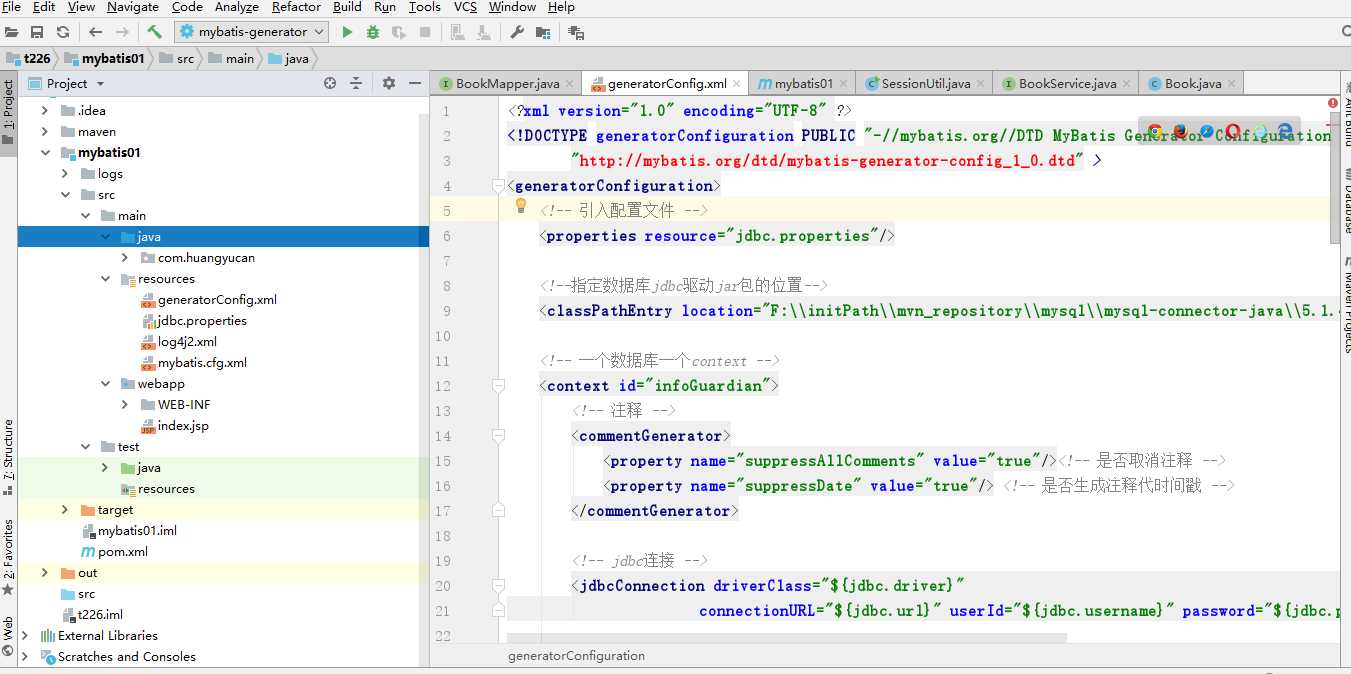Screen dimensions: 1351x674
Task: Click the Stop square icon
Action: [x=425, y=32]
